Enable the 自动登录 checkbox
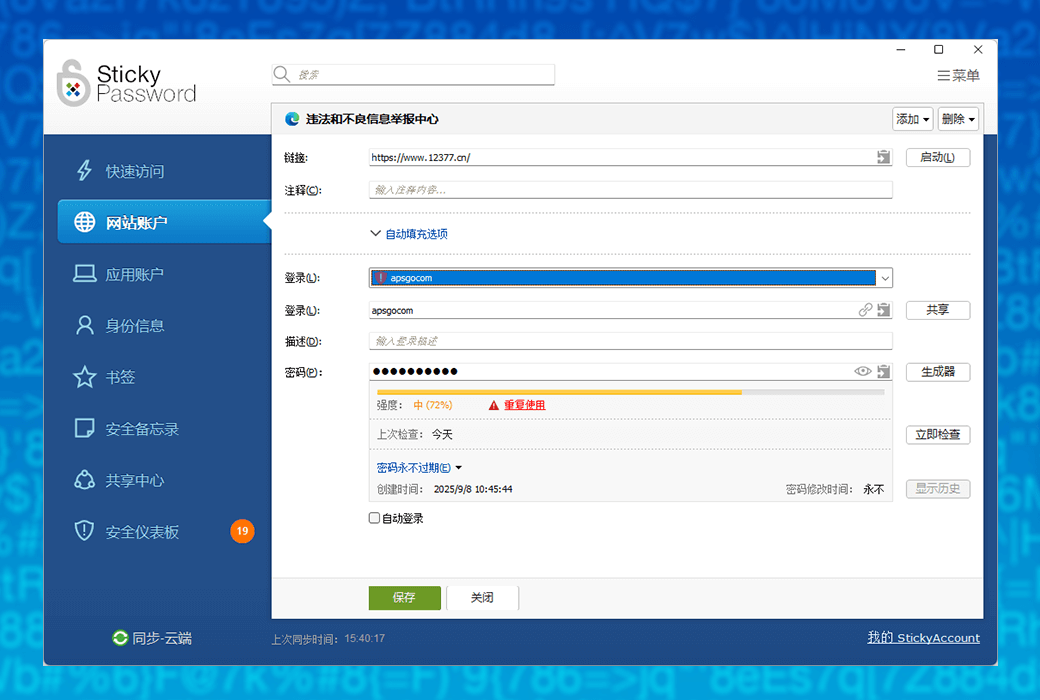Screen dimensions: 1040x700 pyautogui.click(x=374, y=518)
